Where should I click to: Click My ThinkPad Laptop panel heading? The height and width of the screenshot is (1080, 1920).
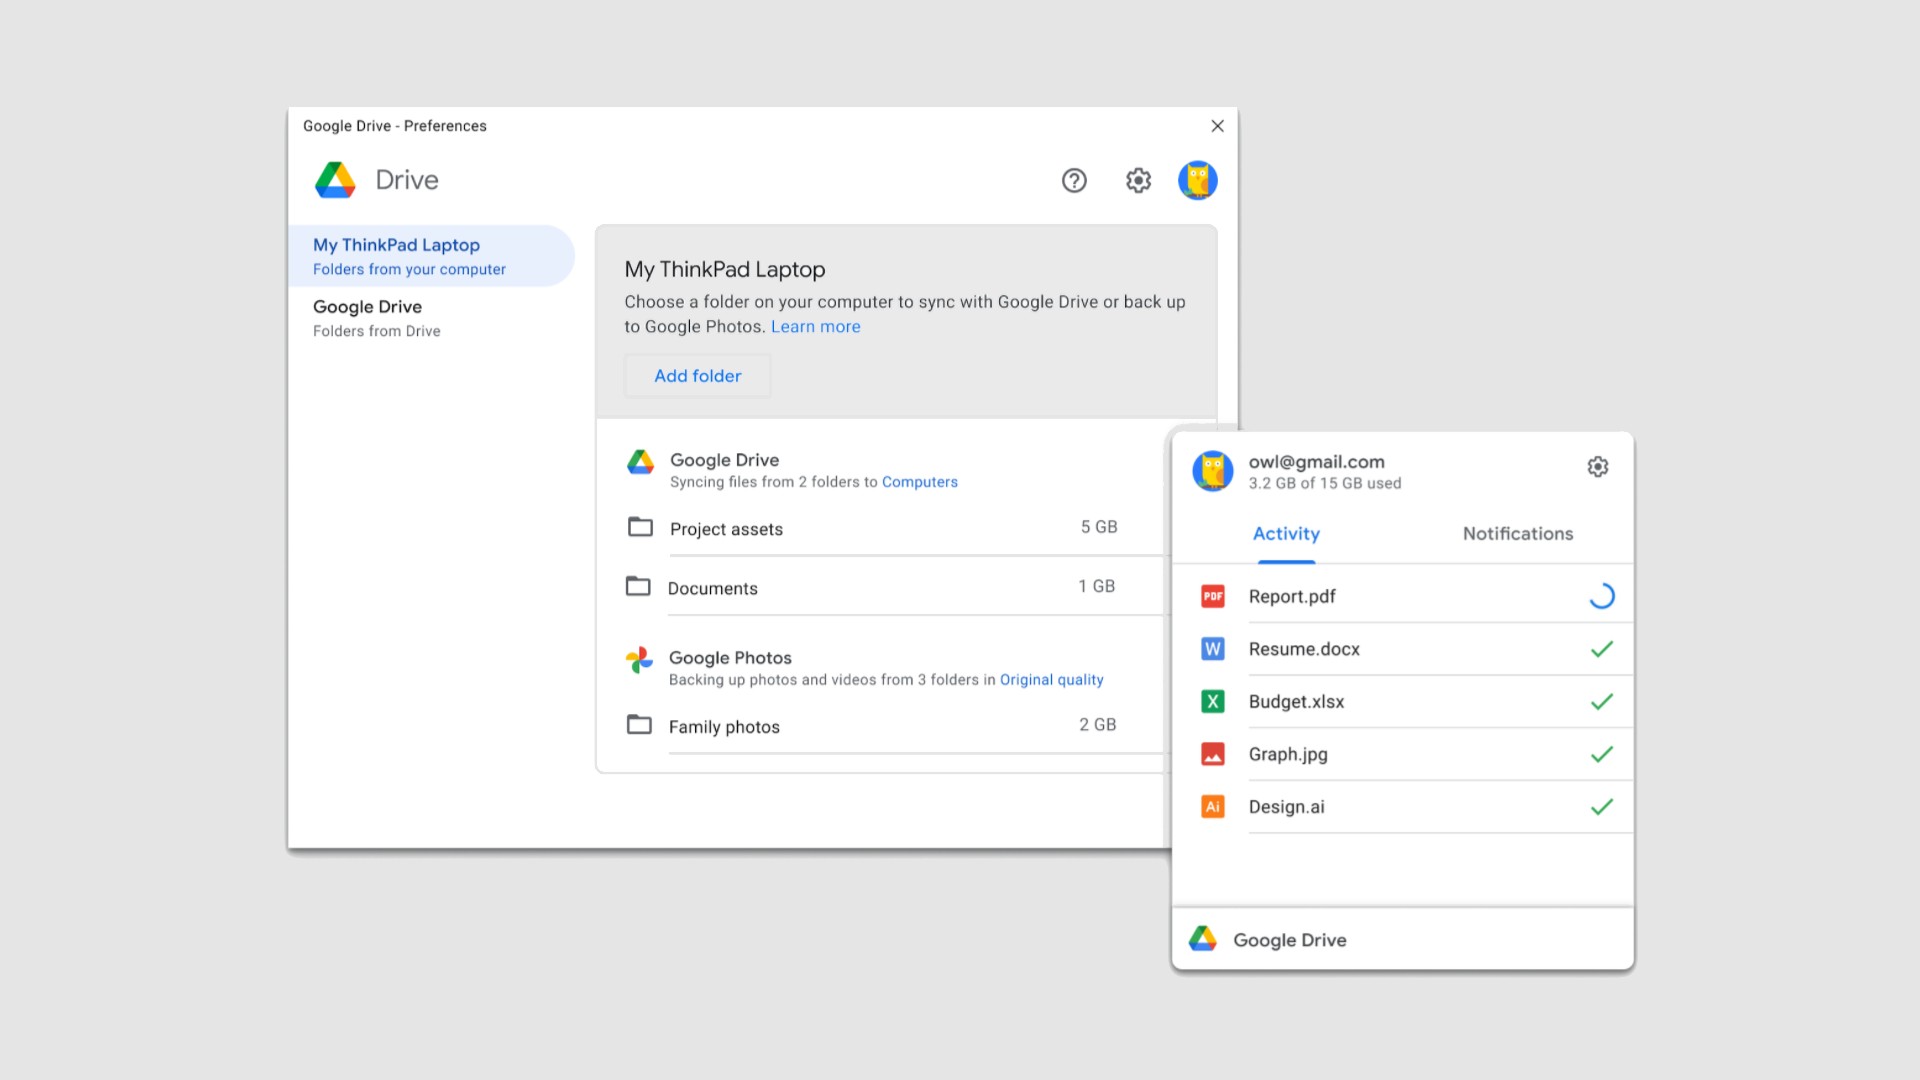725,270
